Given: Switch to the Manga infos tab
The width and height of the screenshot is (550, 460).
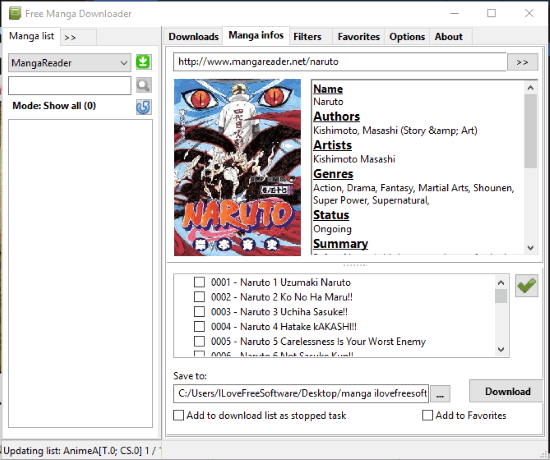Looking at the screenshot, I should click(x=256, y=35).
